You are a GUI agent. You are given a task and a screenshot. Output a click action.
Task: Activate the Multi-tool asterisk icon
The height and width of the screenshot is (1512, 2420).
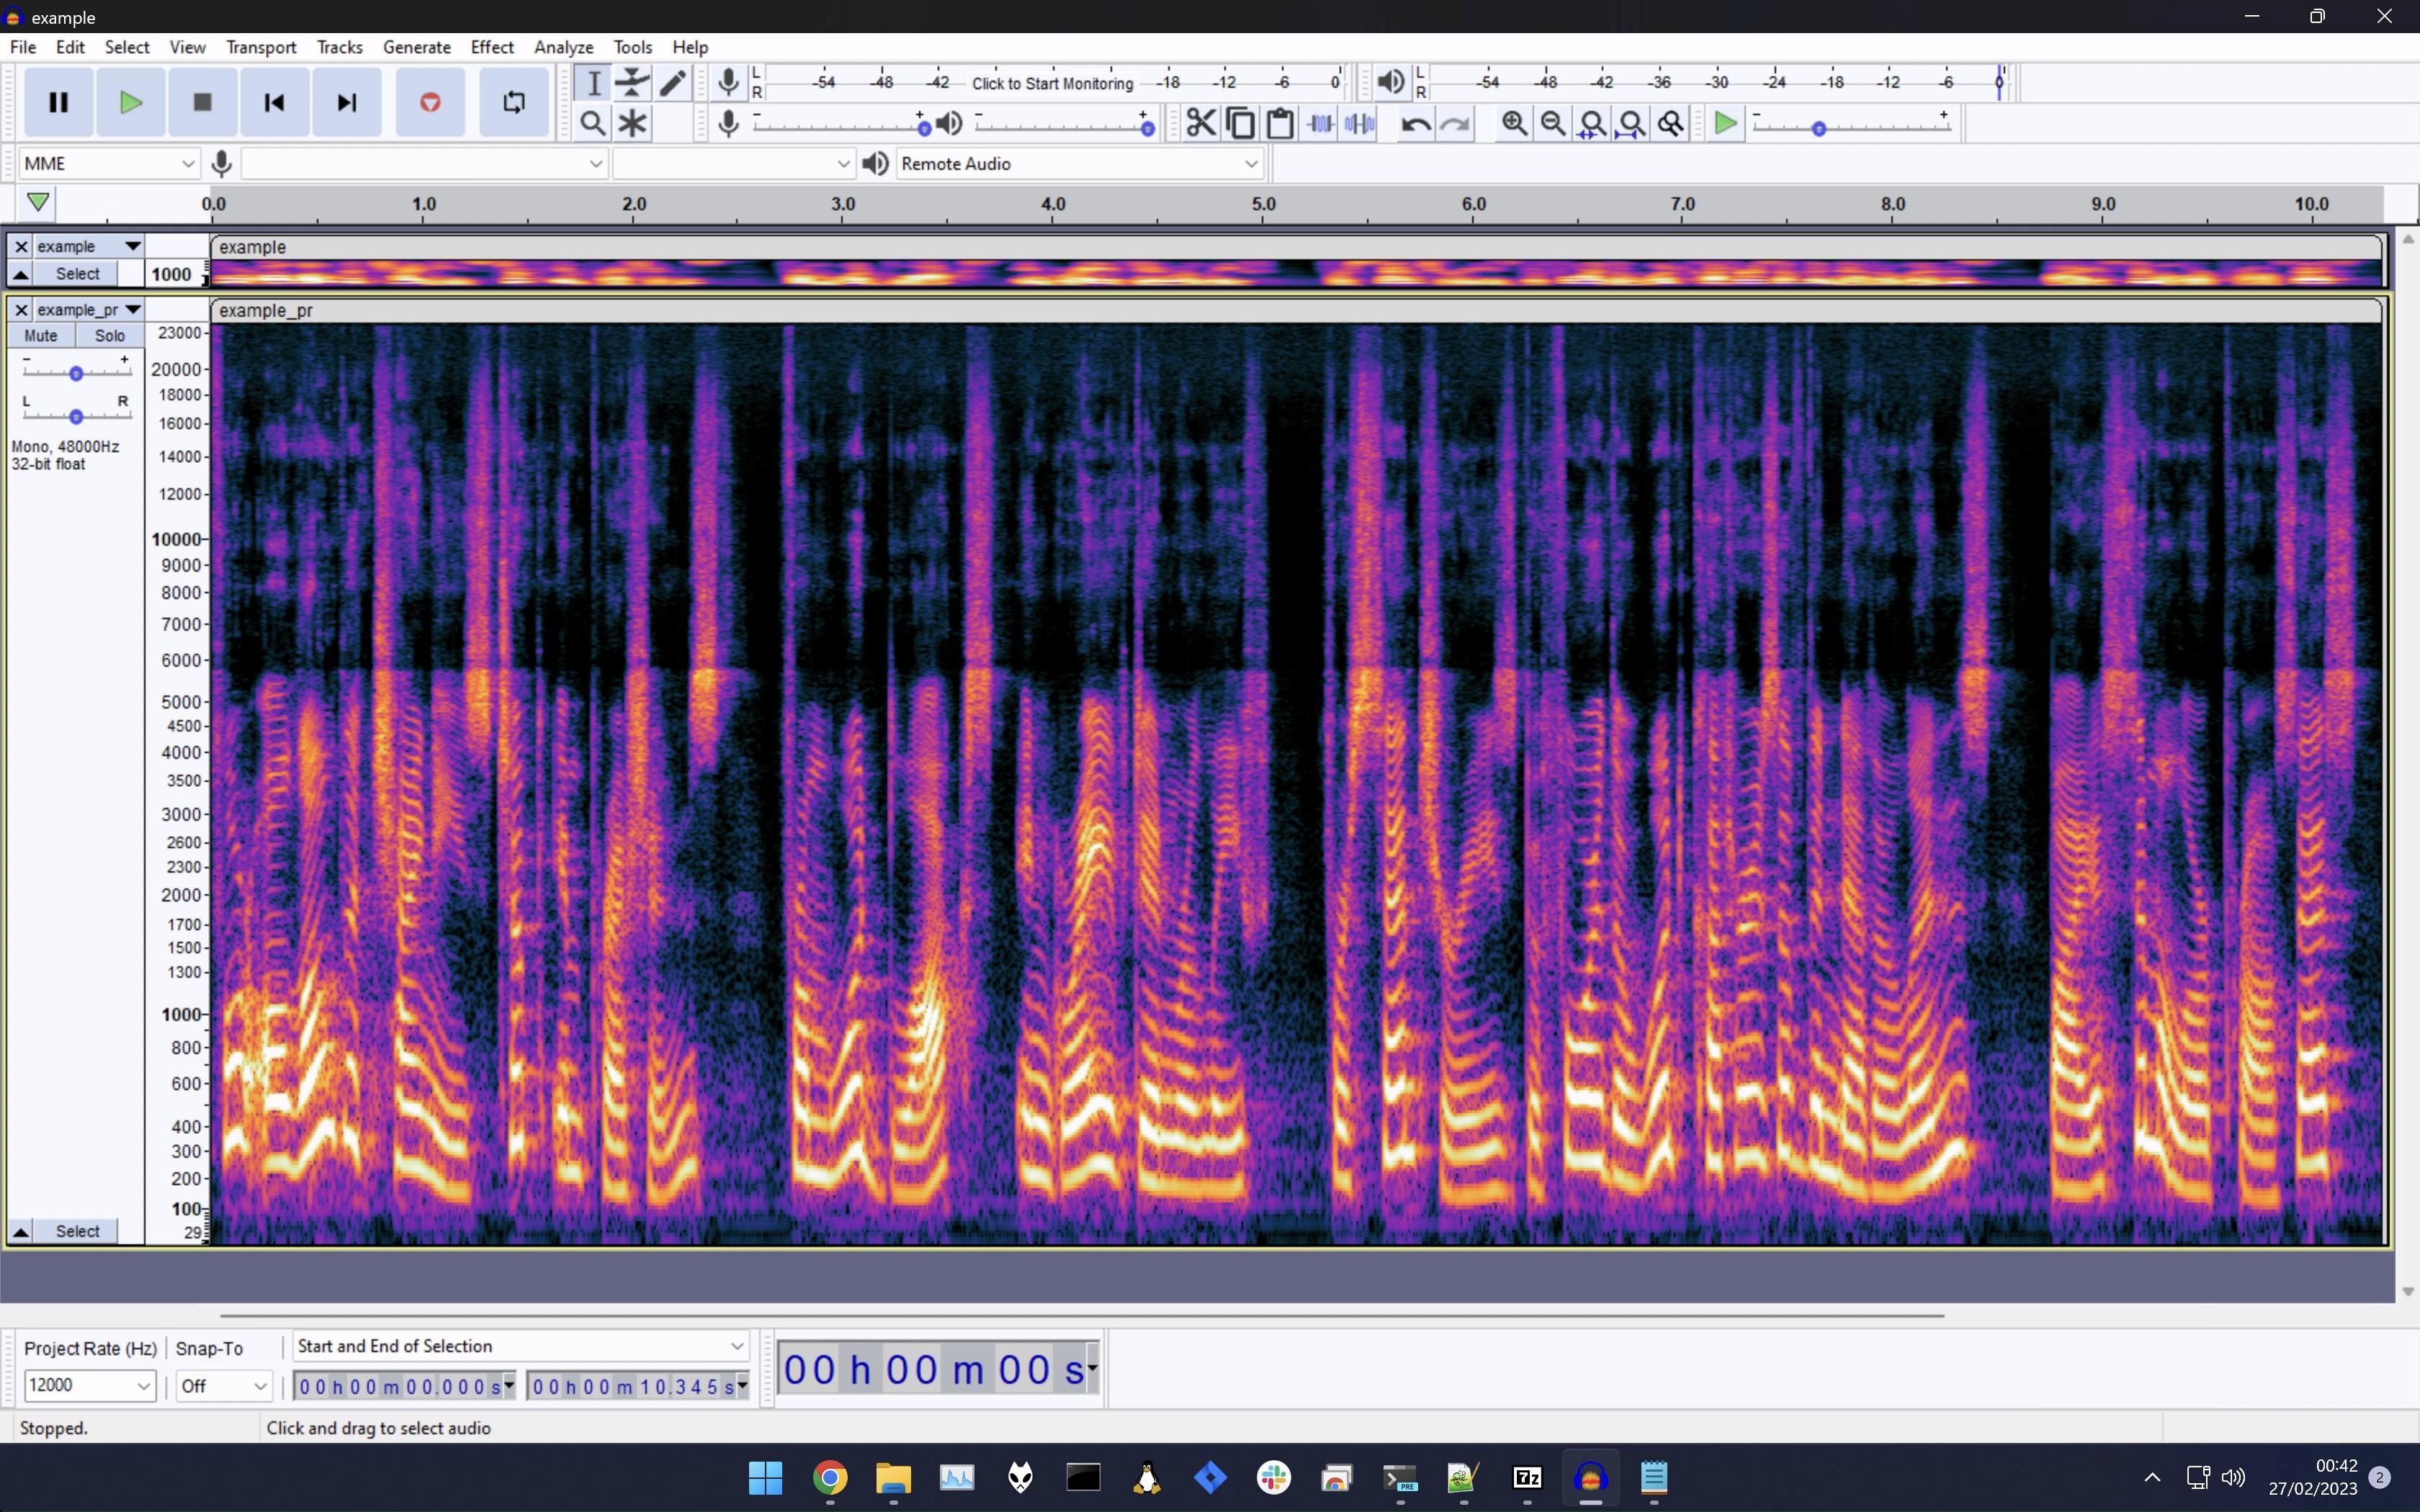tap(632, 124)
